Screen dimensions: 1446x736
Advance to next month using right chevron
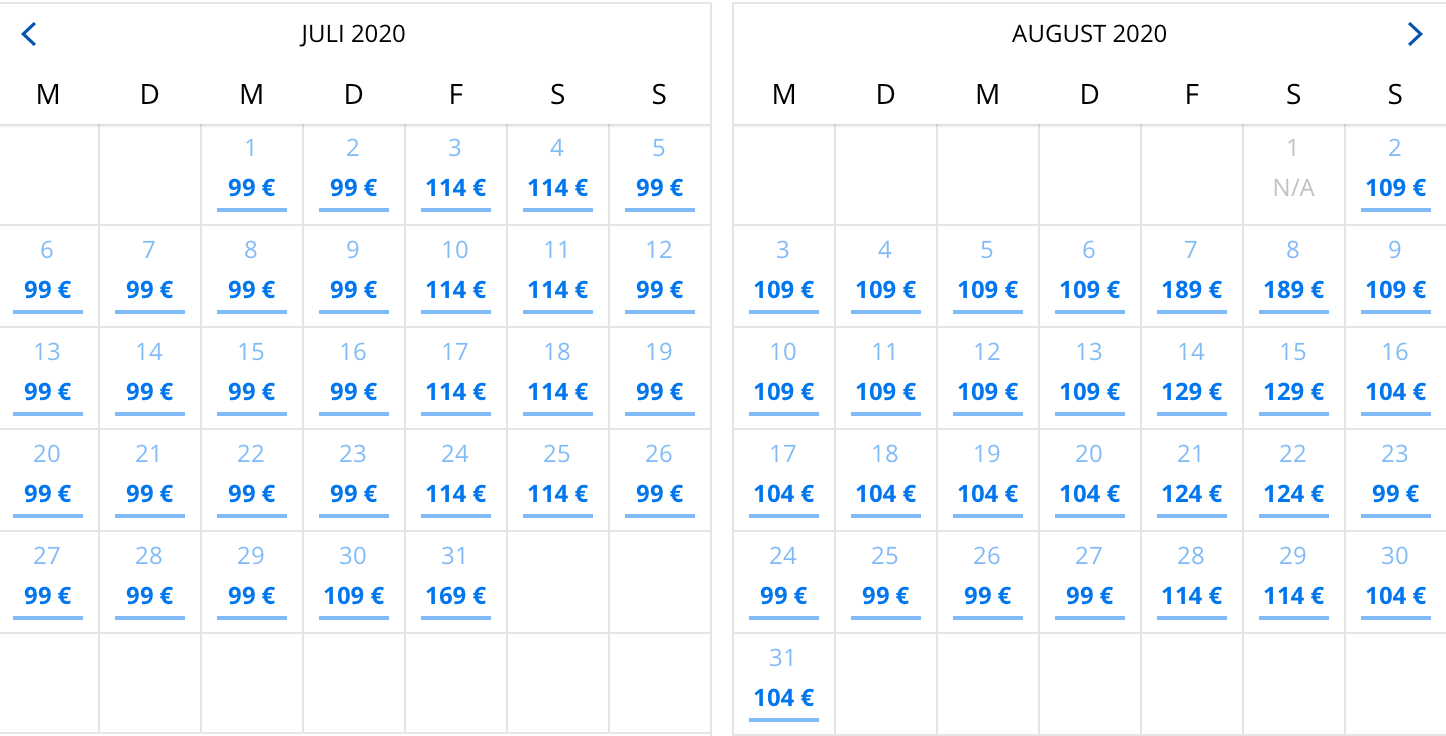[1415, 35]
